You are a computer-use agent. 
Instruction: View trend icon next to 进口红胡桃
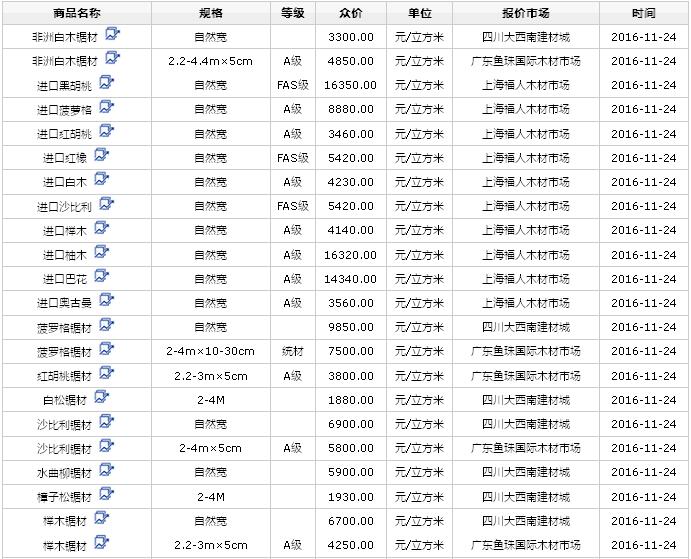[107, 131]
